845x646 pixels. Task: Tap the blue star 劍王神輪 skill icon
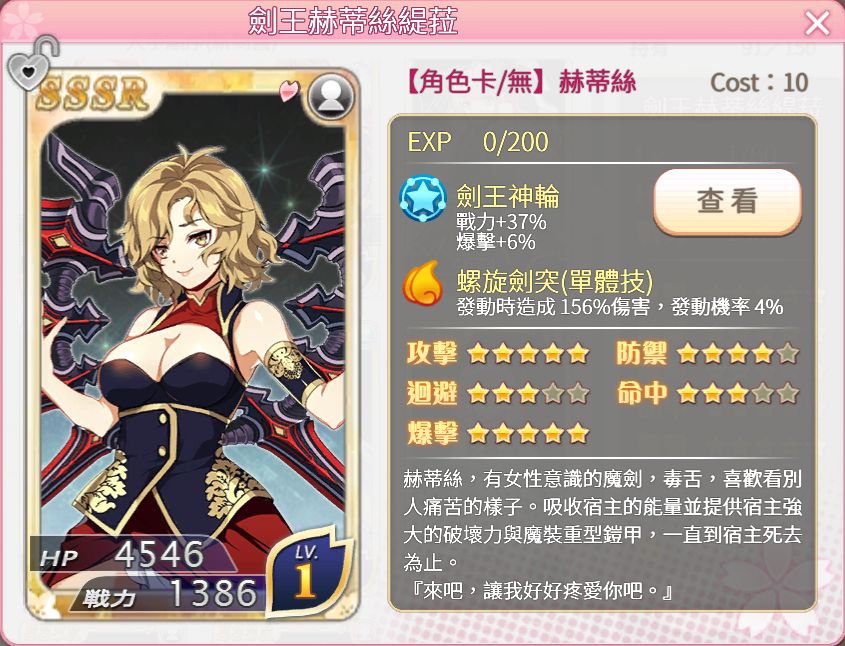423,198
